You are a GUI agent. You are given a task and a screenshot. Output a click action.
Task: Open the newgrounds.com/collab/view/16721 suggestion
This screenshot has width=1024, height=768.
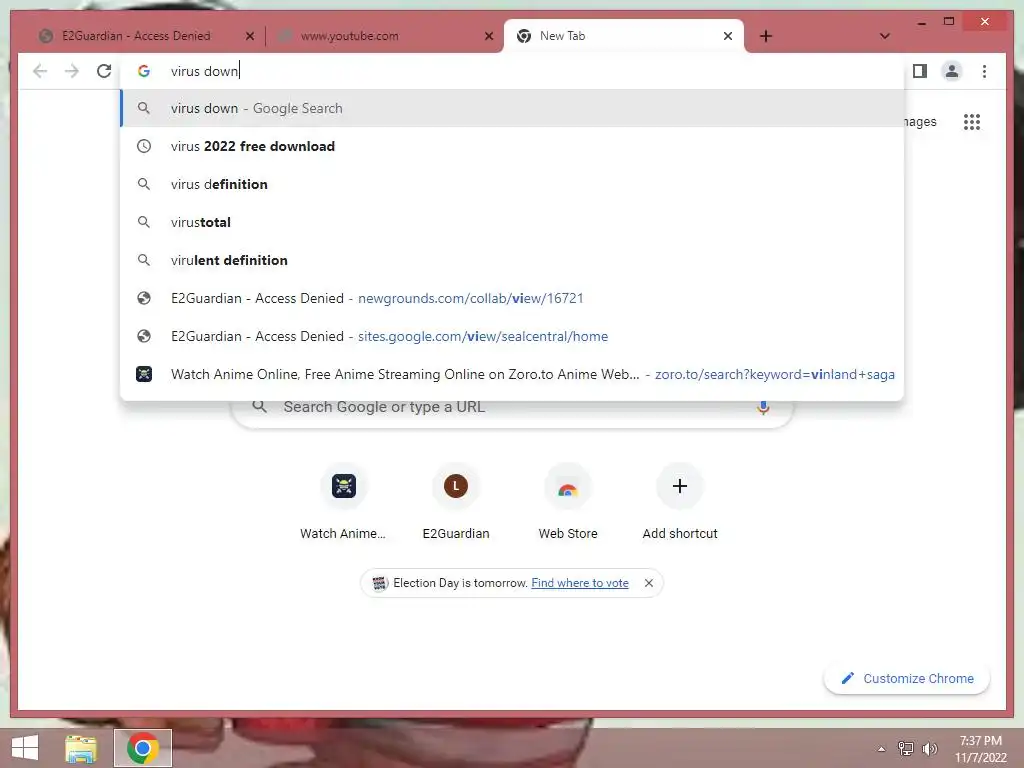click(513, 298)
